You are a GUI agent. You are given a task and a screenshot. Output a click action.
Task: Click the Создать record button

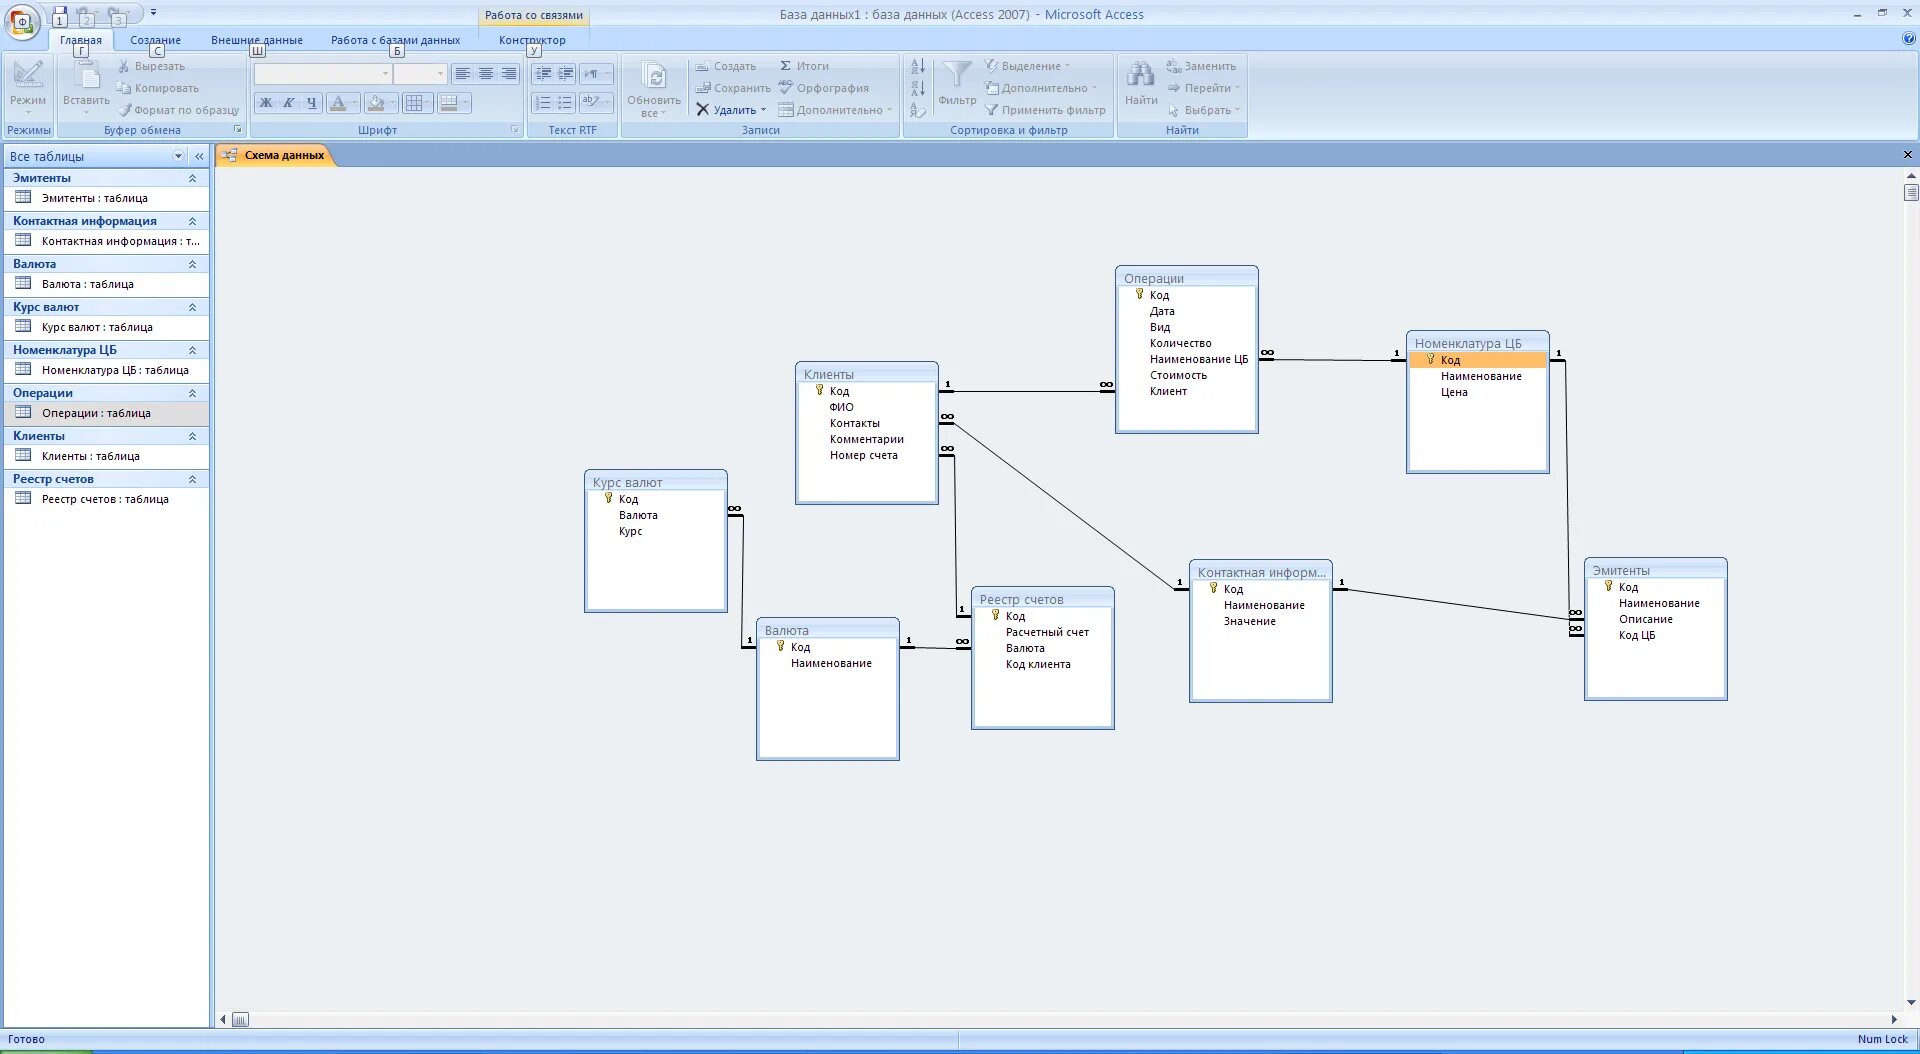pyautogui.click(x=727, y=66)
